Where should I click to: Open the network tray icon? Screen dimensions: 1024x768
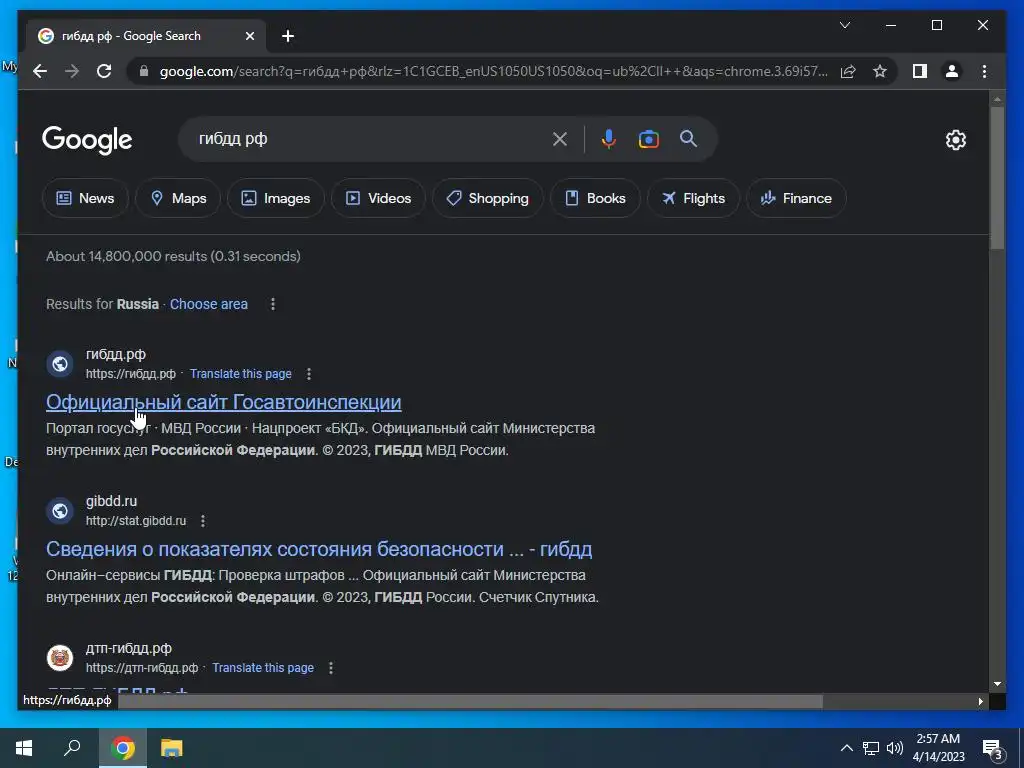(871, 748)
